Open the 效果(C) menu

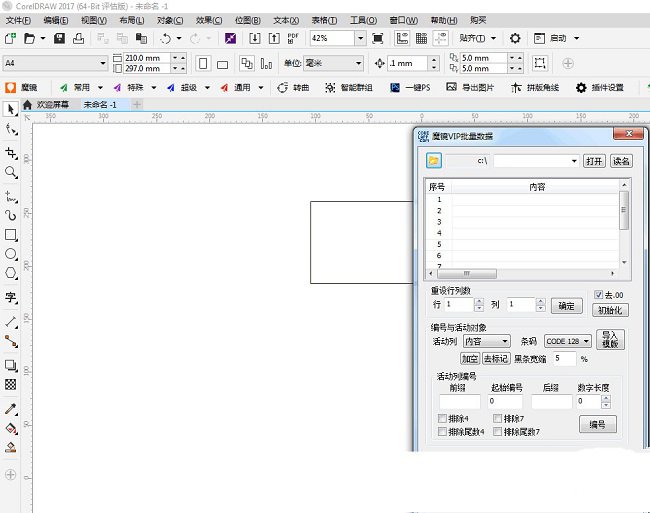click(209, 20)
